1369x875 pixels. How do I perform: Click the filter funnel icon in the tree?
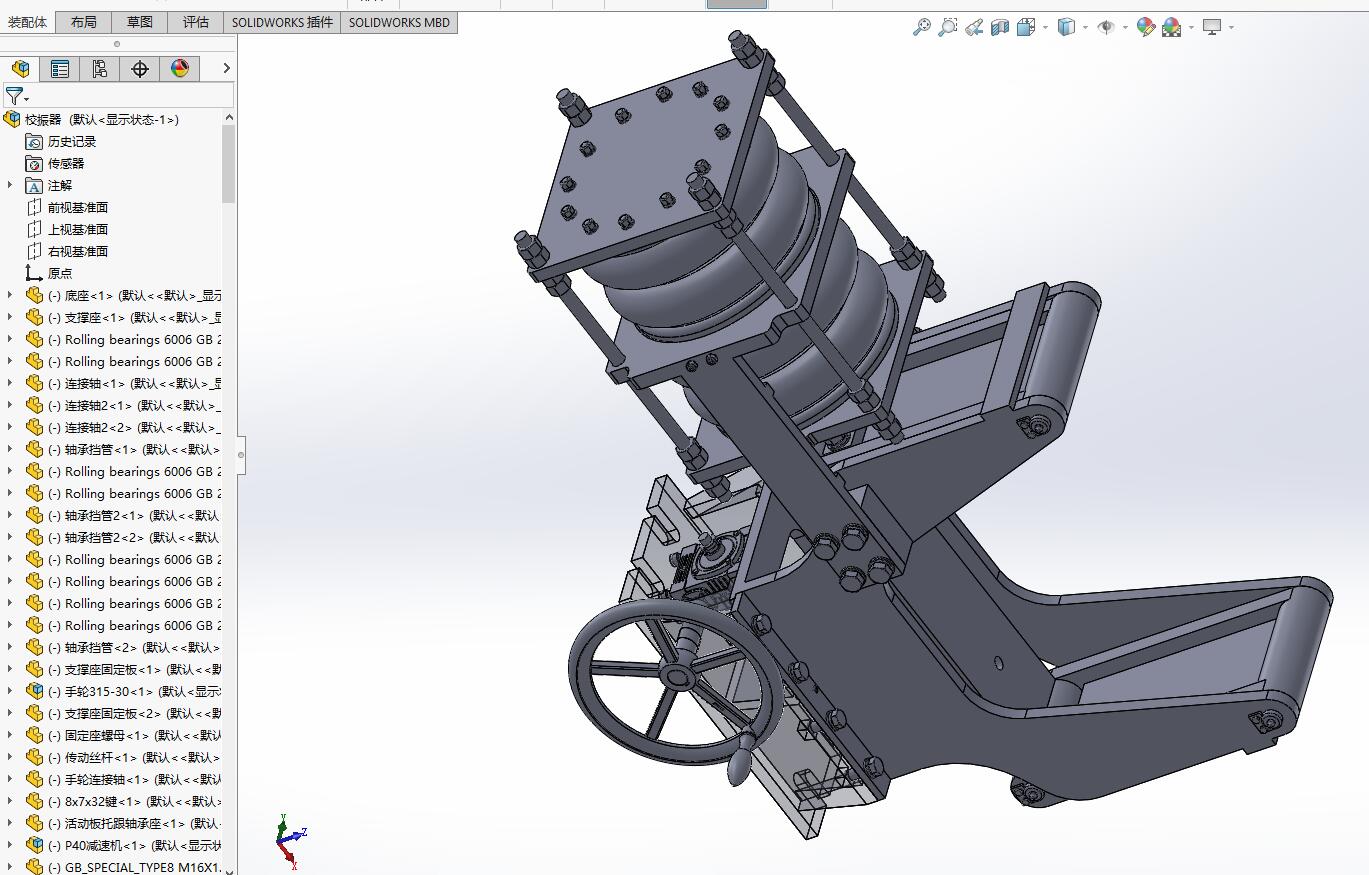pos(14,96)
